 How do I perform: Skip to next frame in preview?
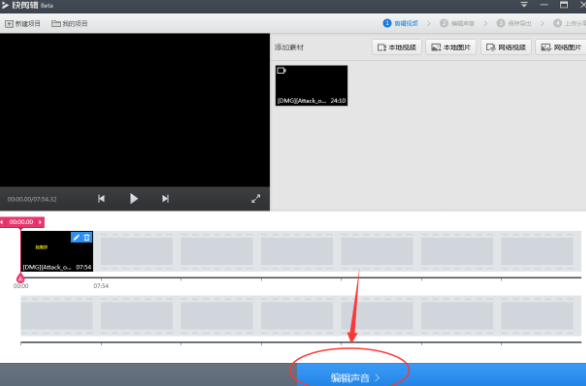pyautogui.click(x=165, y=198)
